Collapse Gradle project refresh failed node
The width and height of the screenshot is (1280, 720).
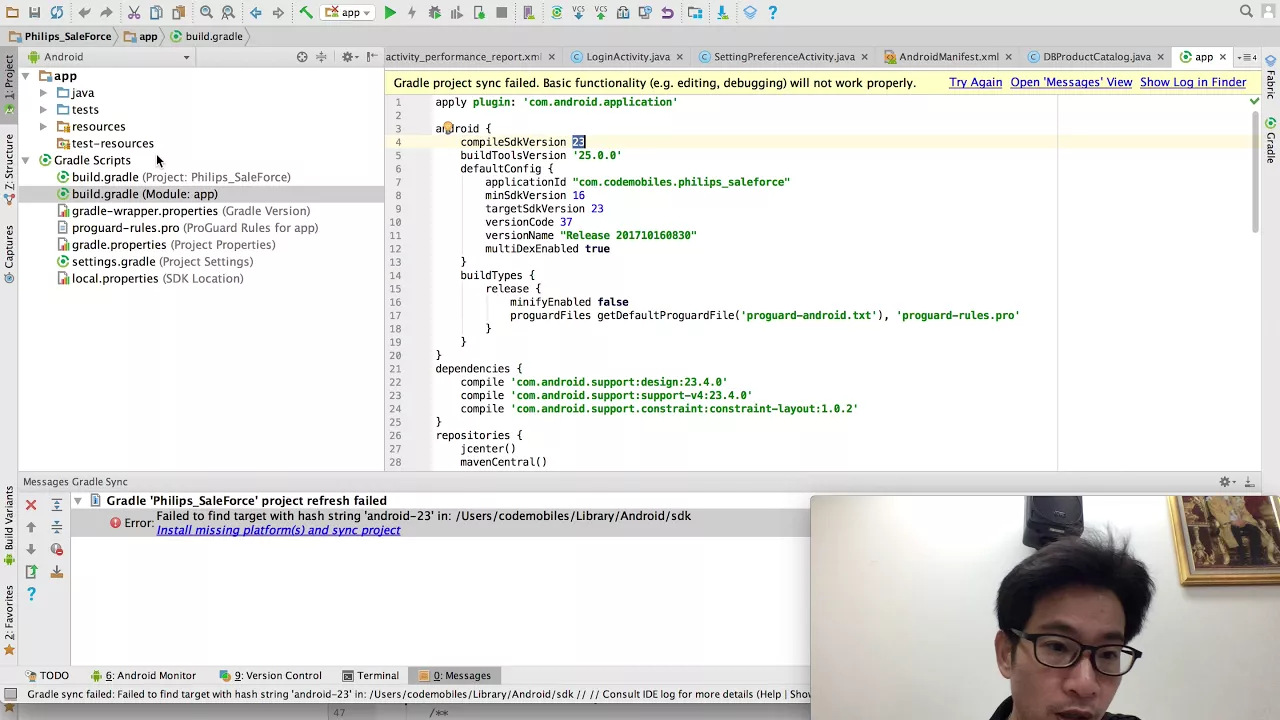(x=78, y=500)
